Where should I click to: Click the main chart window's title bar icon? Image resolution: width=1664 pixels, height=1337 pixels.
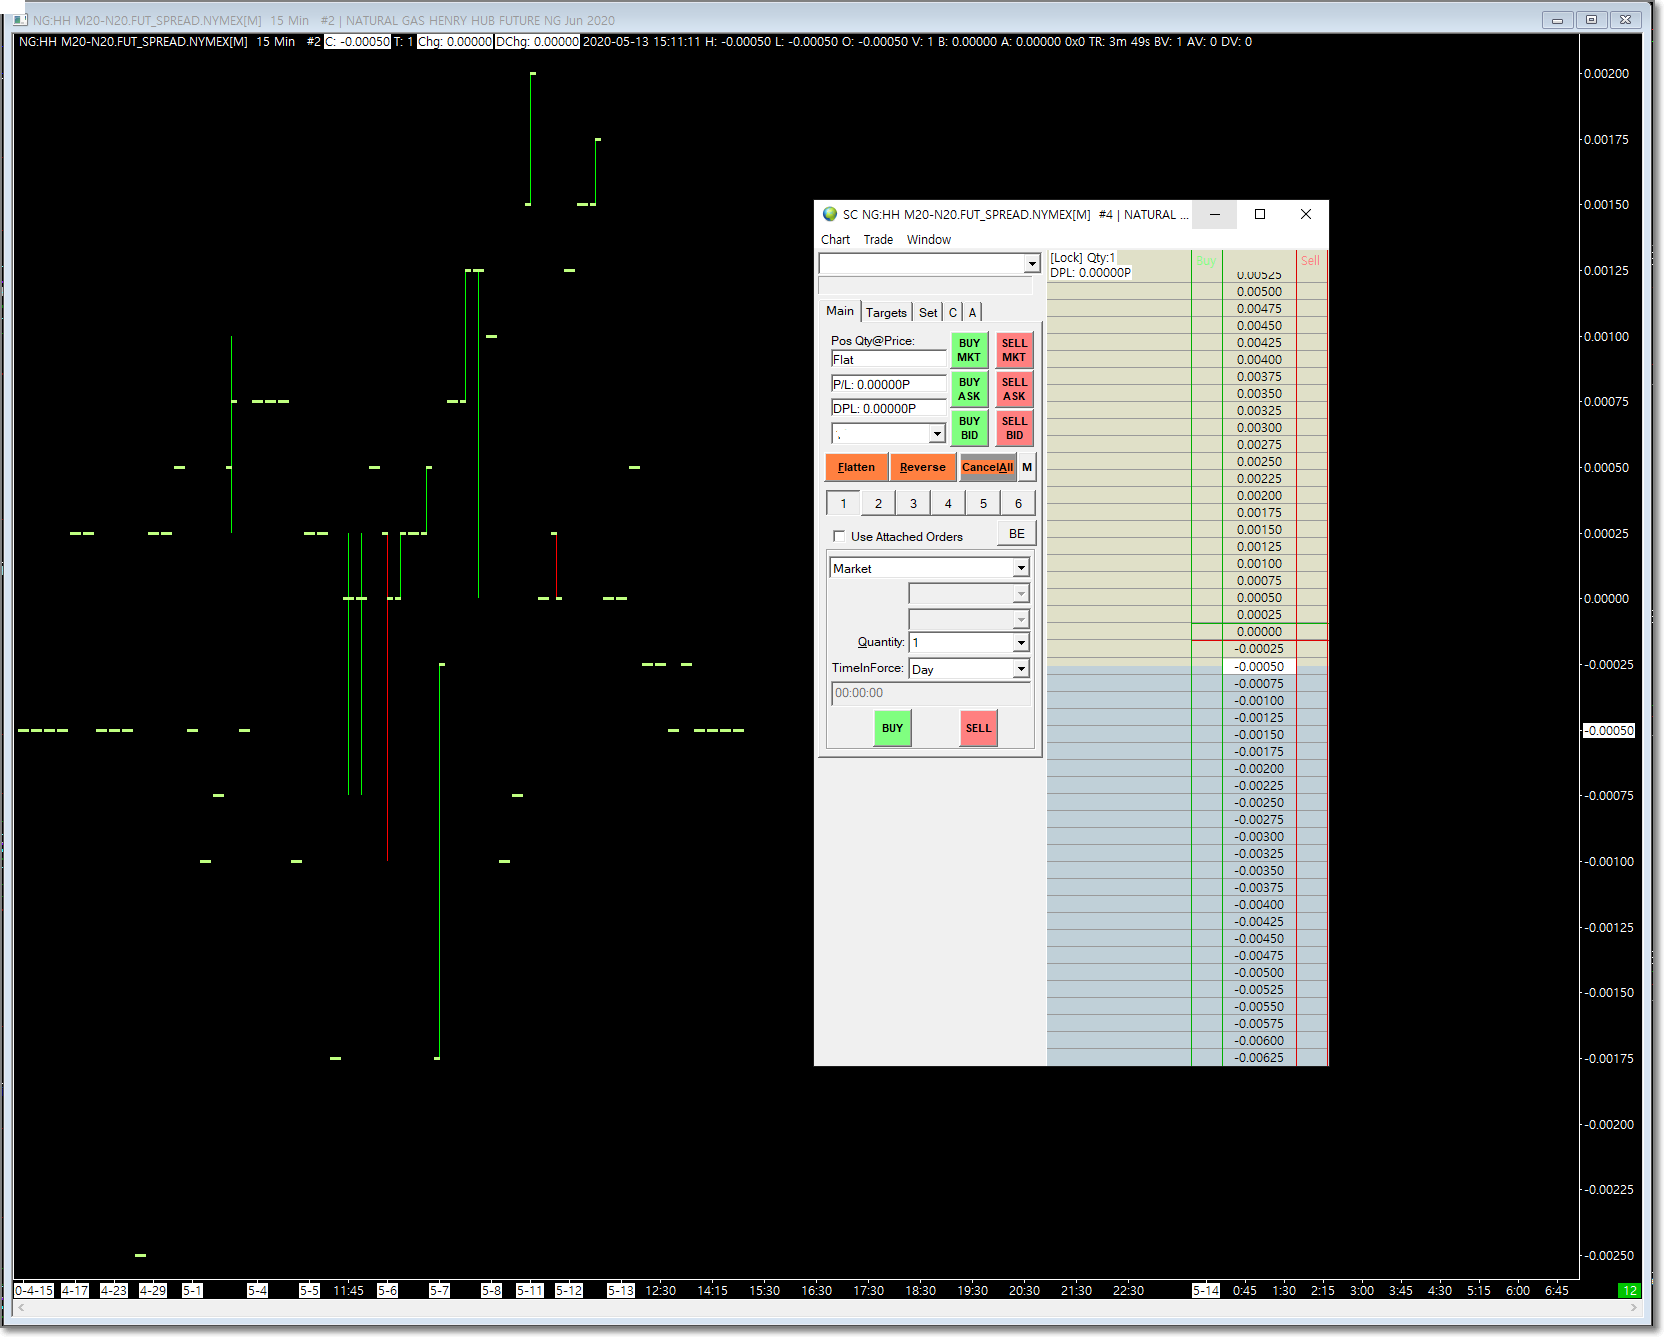[x=20, y=20]
